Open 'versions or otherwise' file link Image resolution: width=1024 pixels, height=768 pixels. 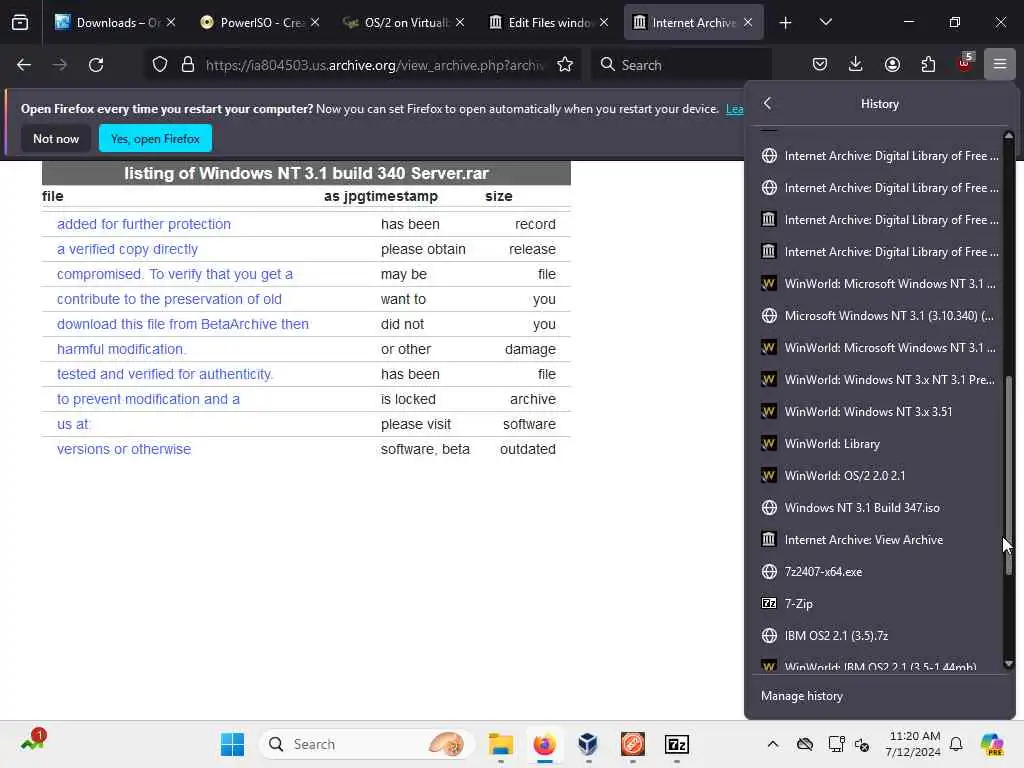[x=124, y=449]
